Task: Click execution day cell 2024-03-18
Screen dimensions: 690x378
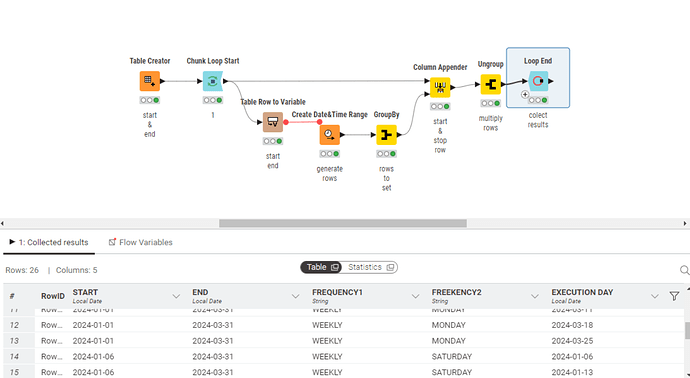Action: pos(572,325)
